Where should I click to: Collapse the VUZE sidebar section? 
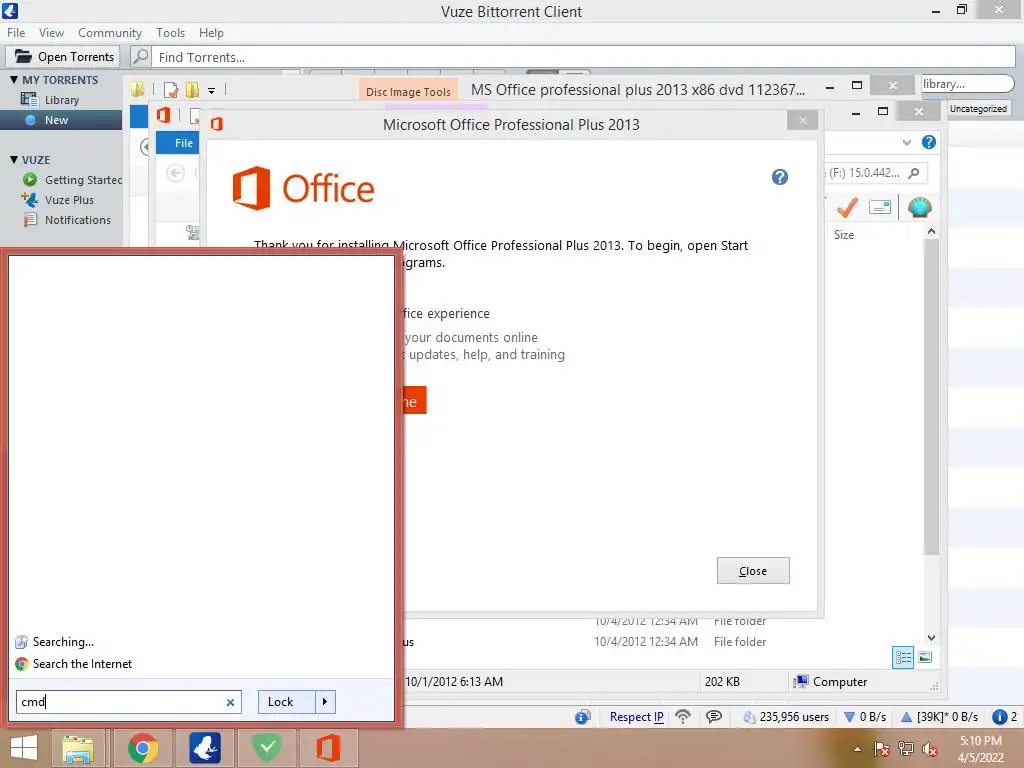[x=14, y=159]
